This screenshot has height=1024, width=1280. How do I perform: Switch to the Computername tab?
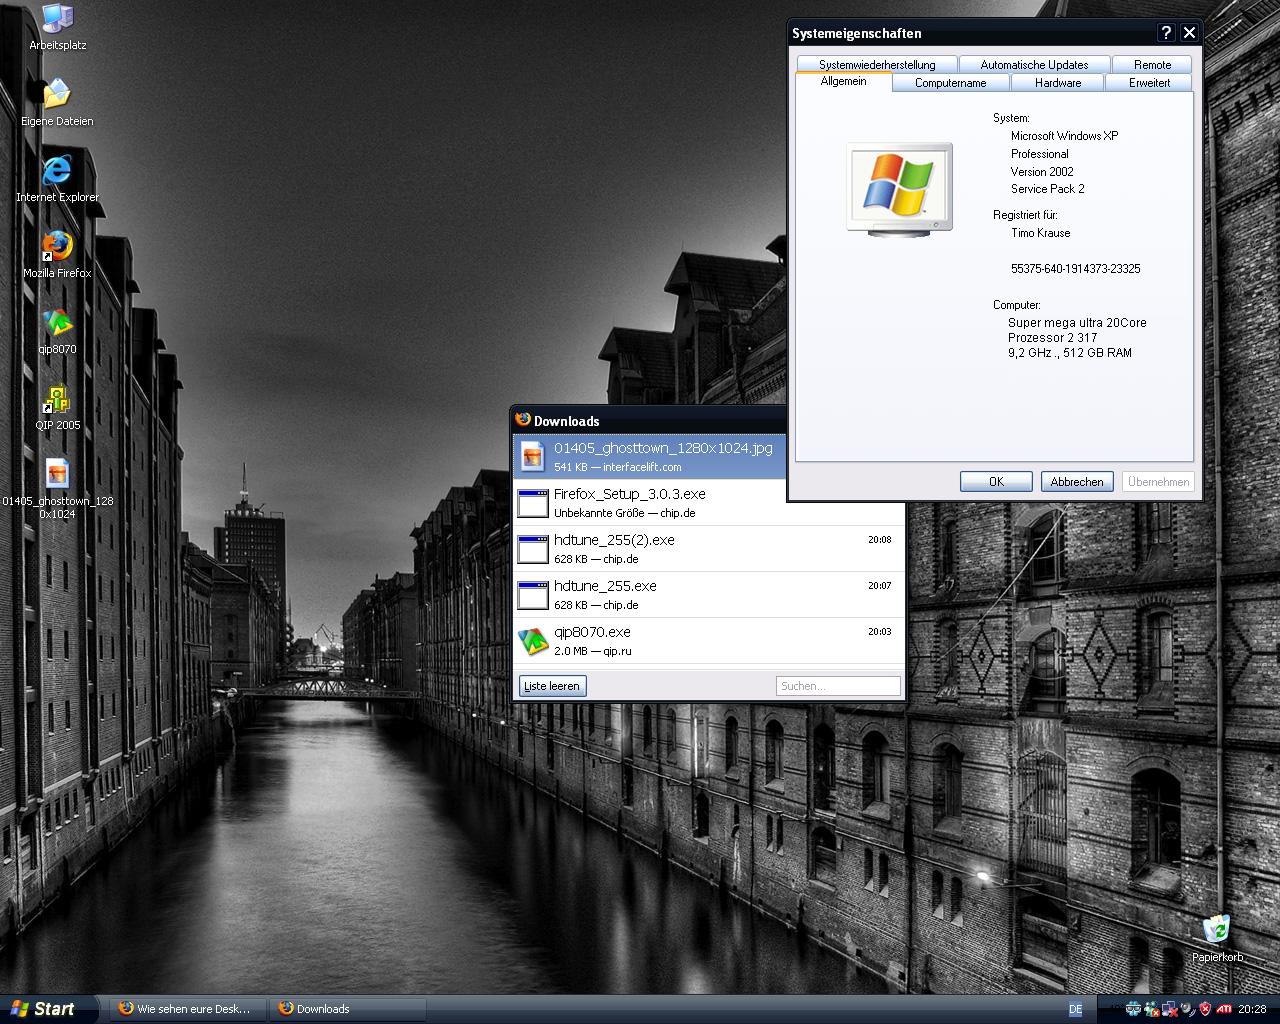(x=950, y=83)
